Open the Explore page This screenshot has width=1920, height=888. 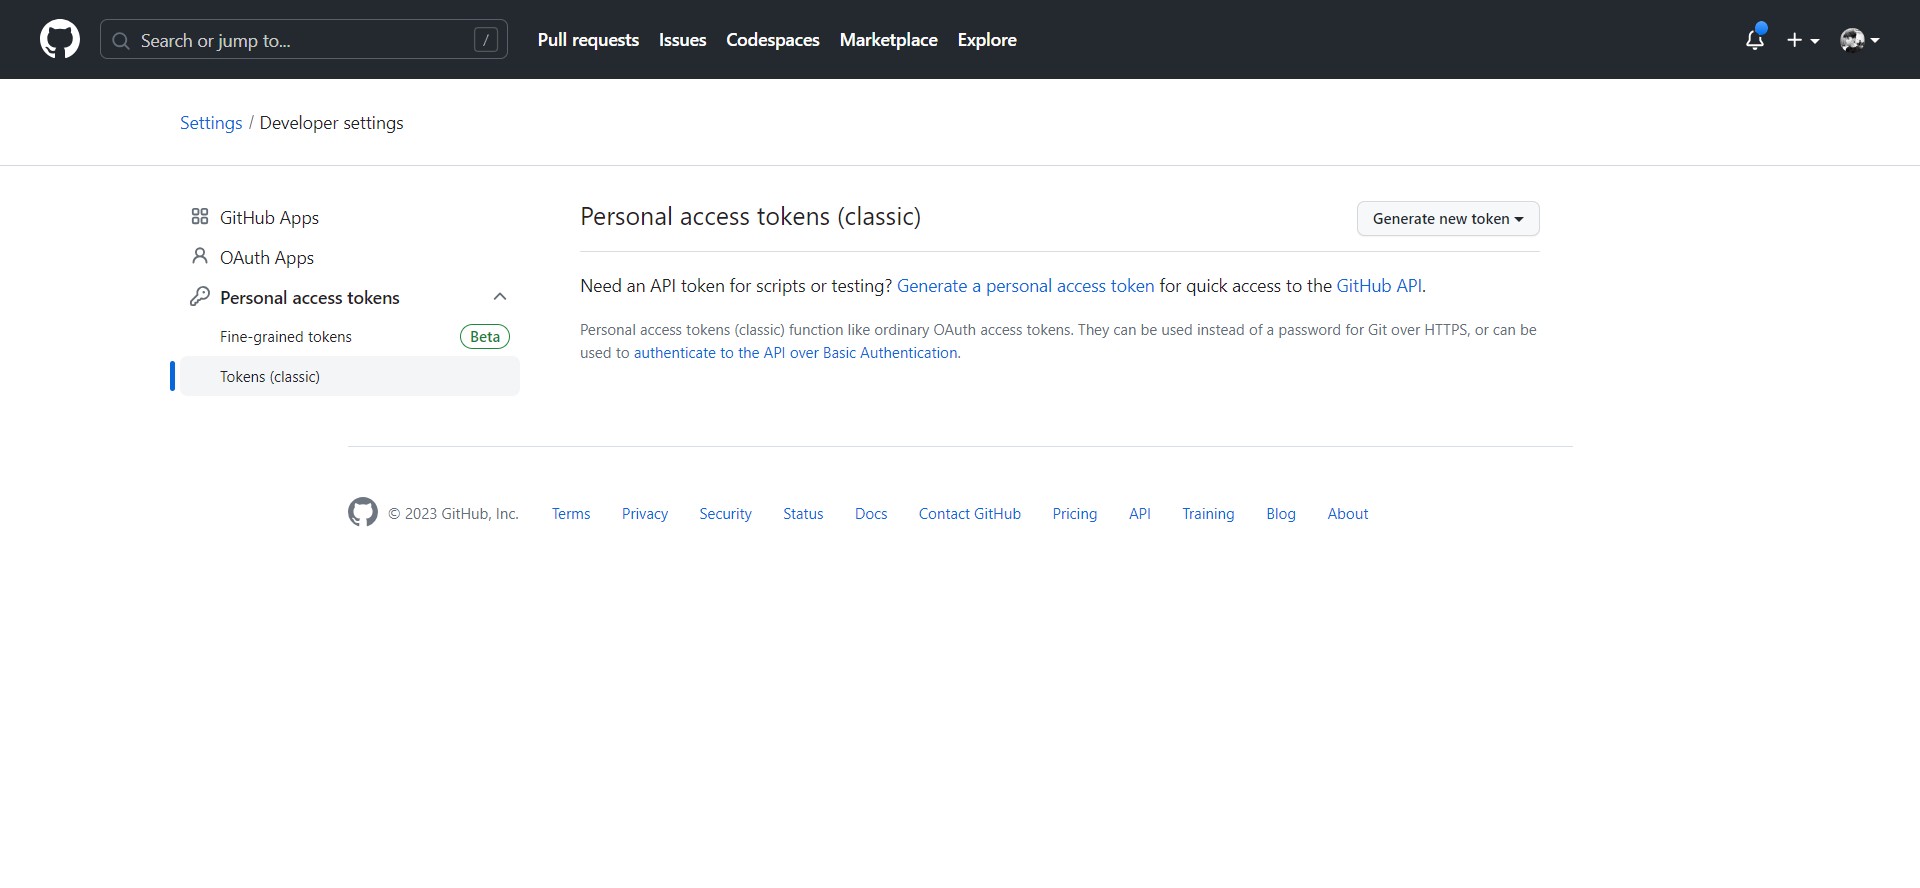click(x=987, y=40)
